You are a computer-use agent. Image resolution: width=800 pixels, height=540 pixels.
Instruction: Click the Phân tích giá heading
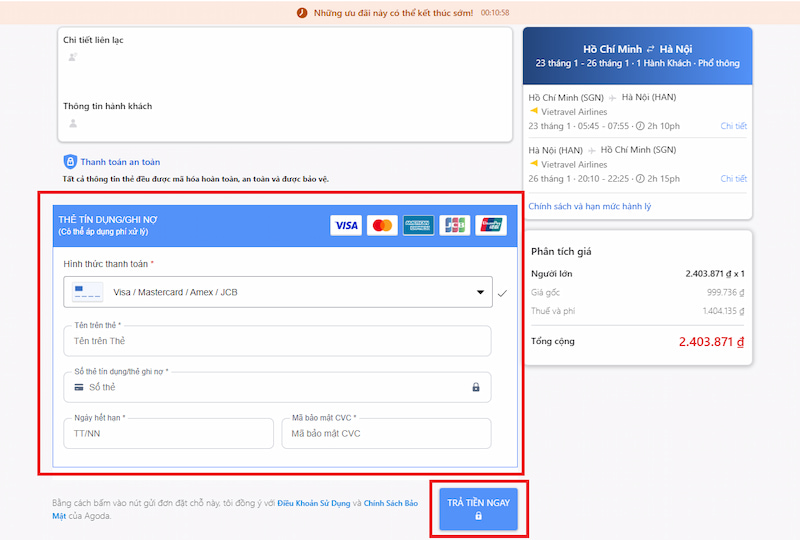561,251
